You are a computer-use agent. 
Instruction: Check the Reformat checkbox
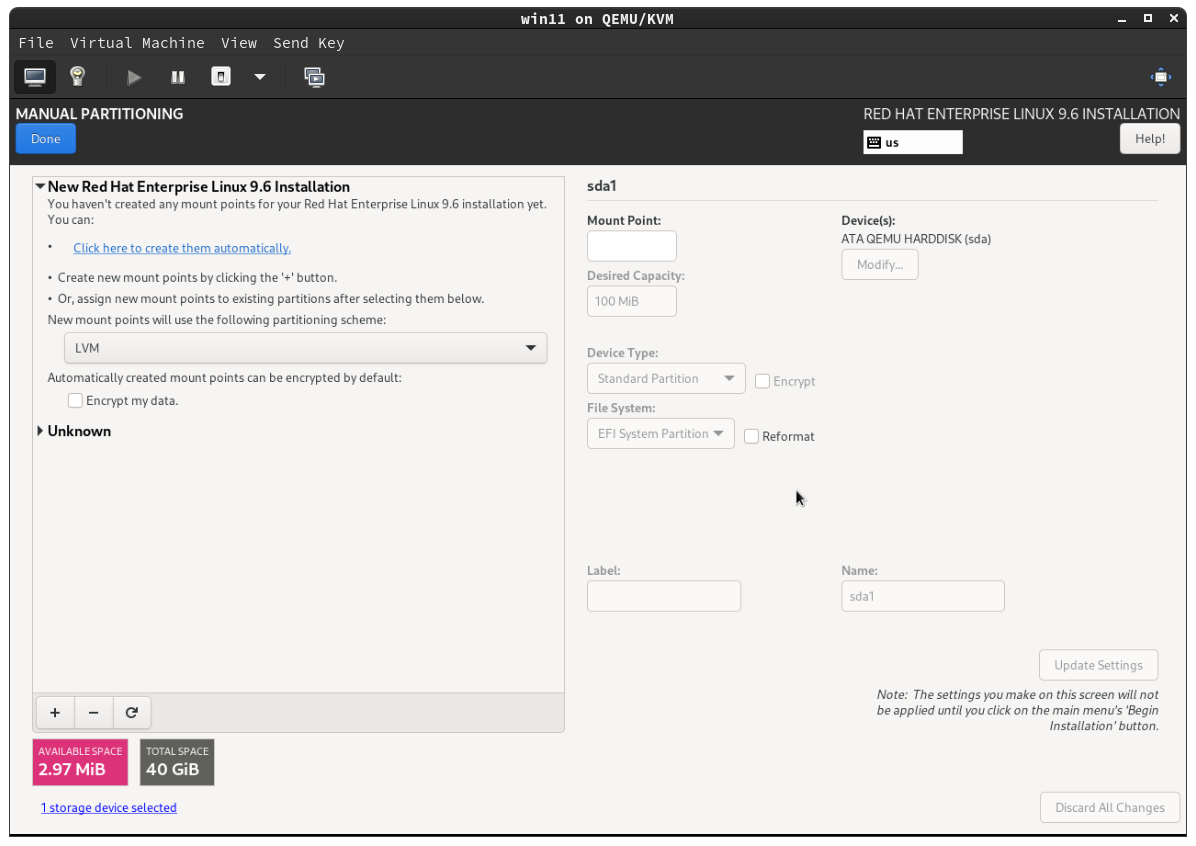(x=751, y=436)
